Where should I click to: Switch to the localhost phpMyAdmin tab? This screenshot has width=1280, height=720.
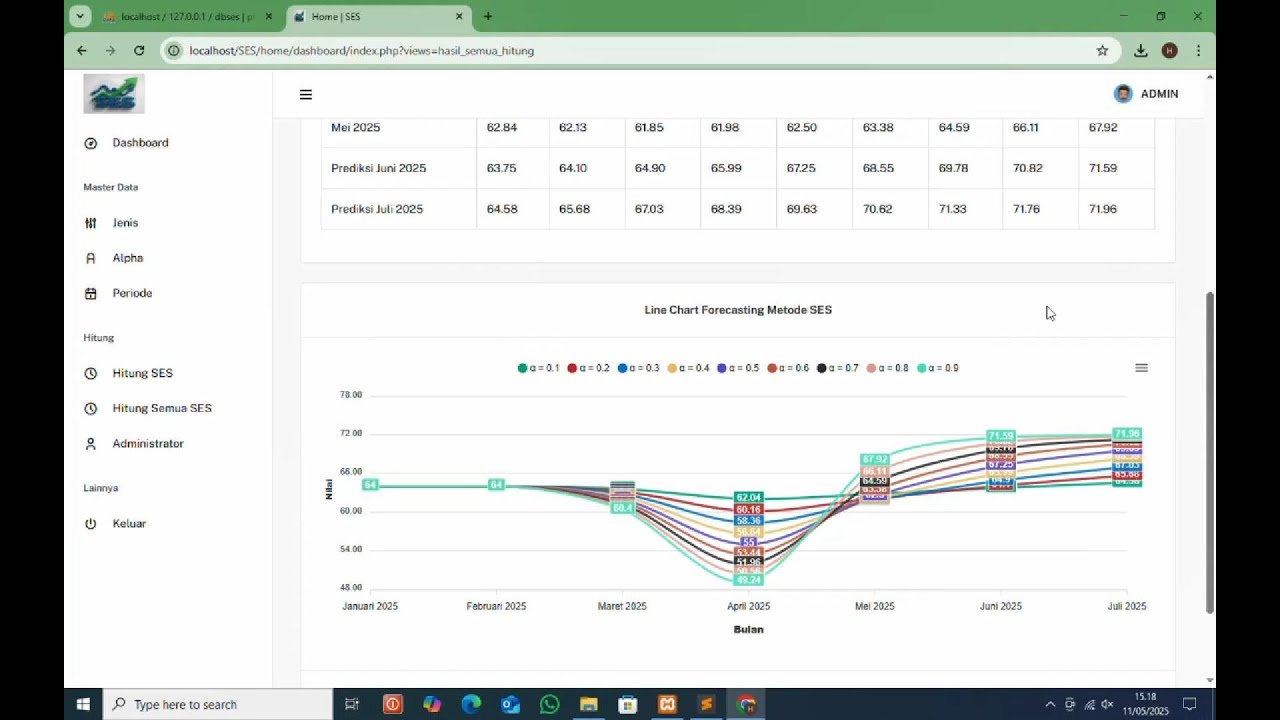(186, 17)
